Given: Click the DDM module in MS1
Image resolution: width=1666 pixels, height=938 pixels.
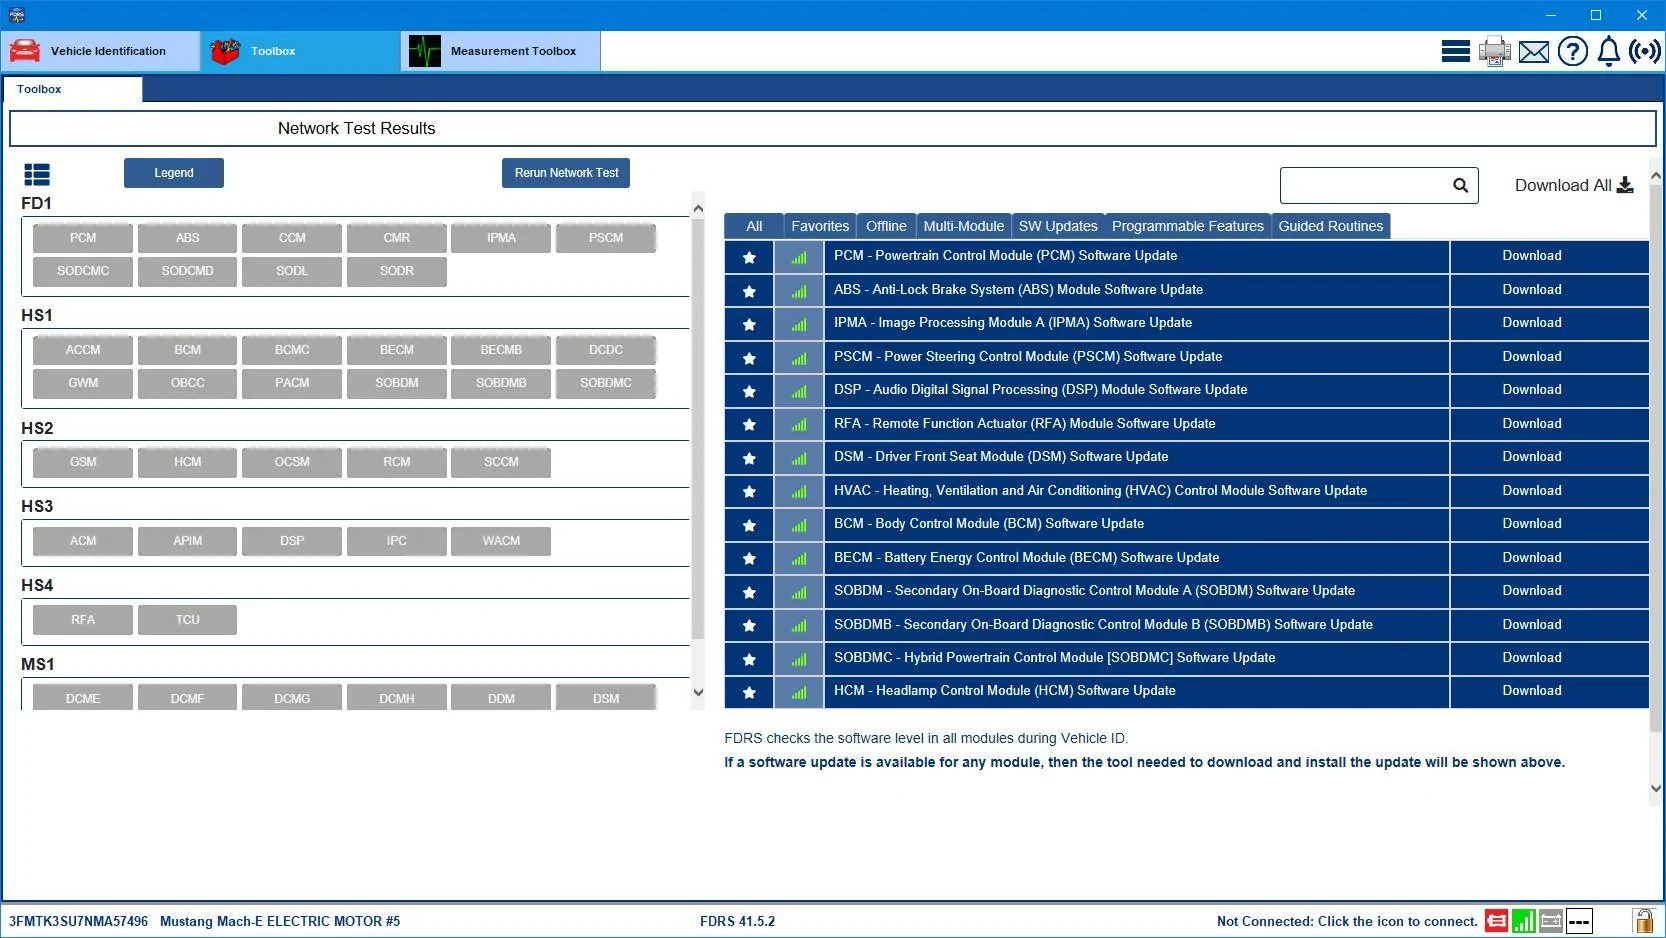Looking at the screenshot, I should [x=501, y=698].
